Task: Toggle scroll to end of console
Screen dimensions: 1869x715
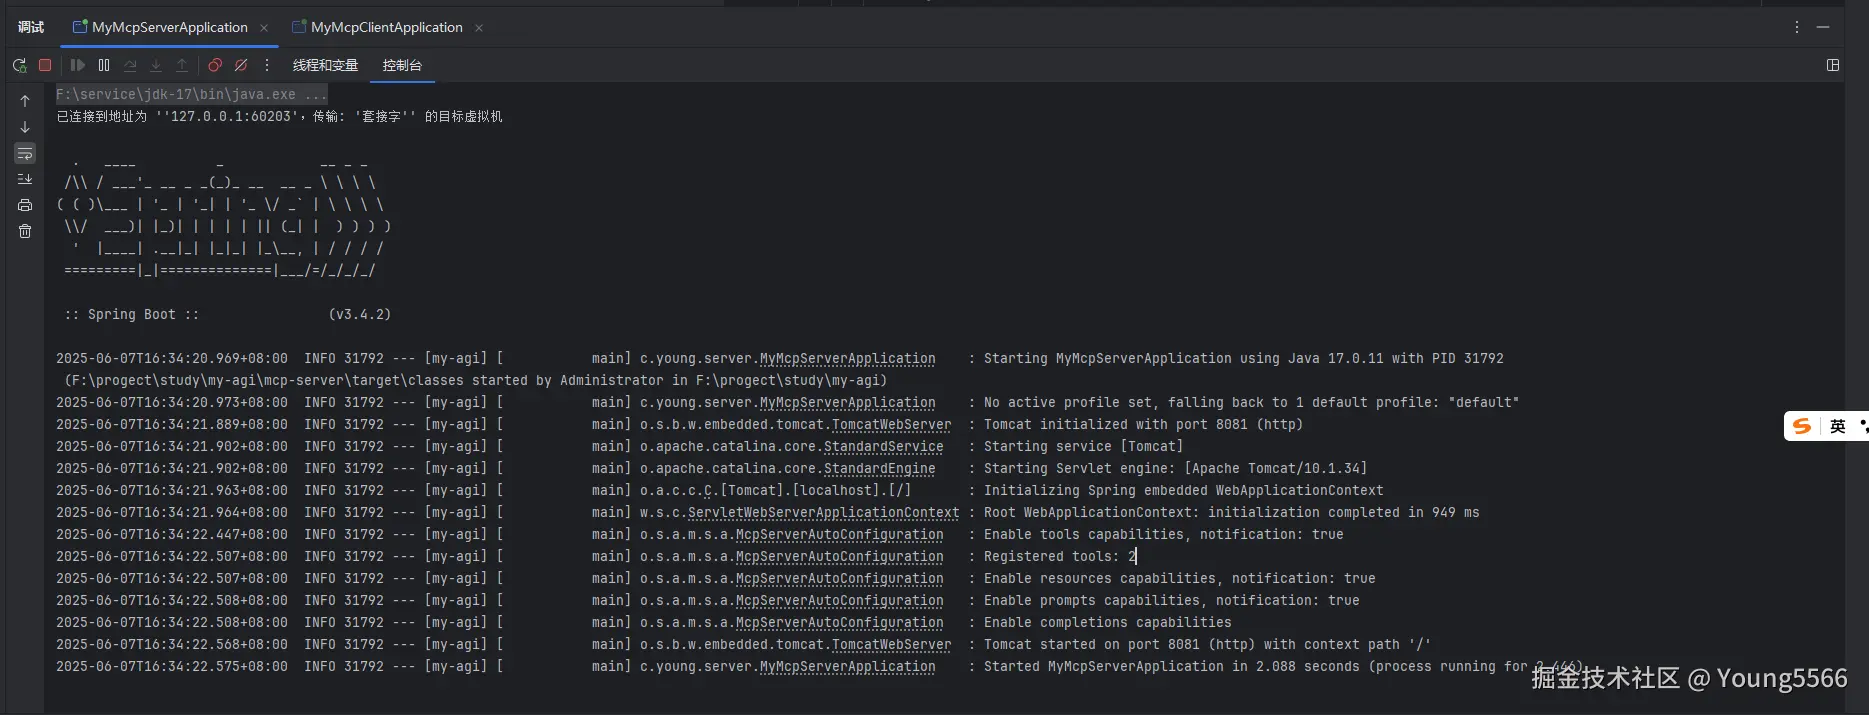Action: tap(25, 179)
